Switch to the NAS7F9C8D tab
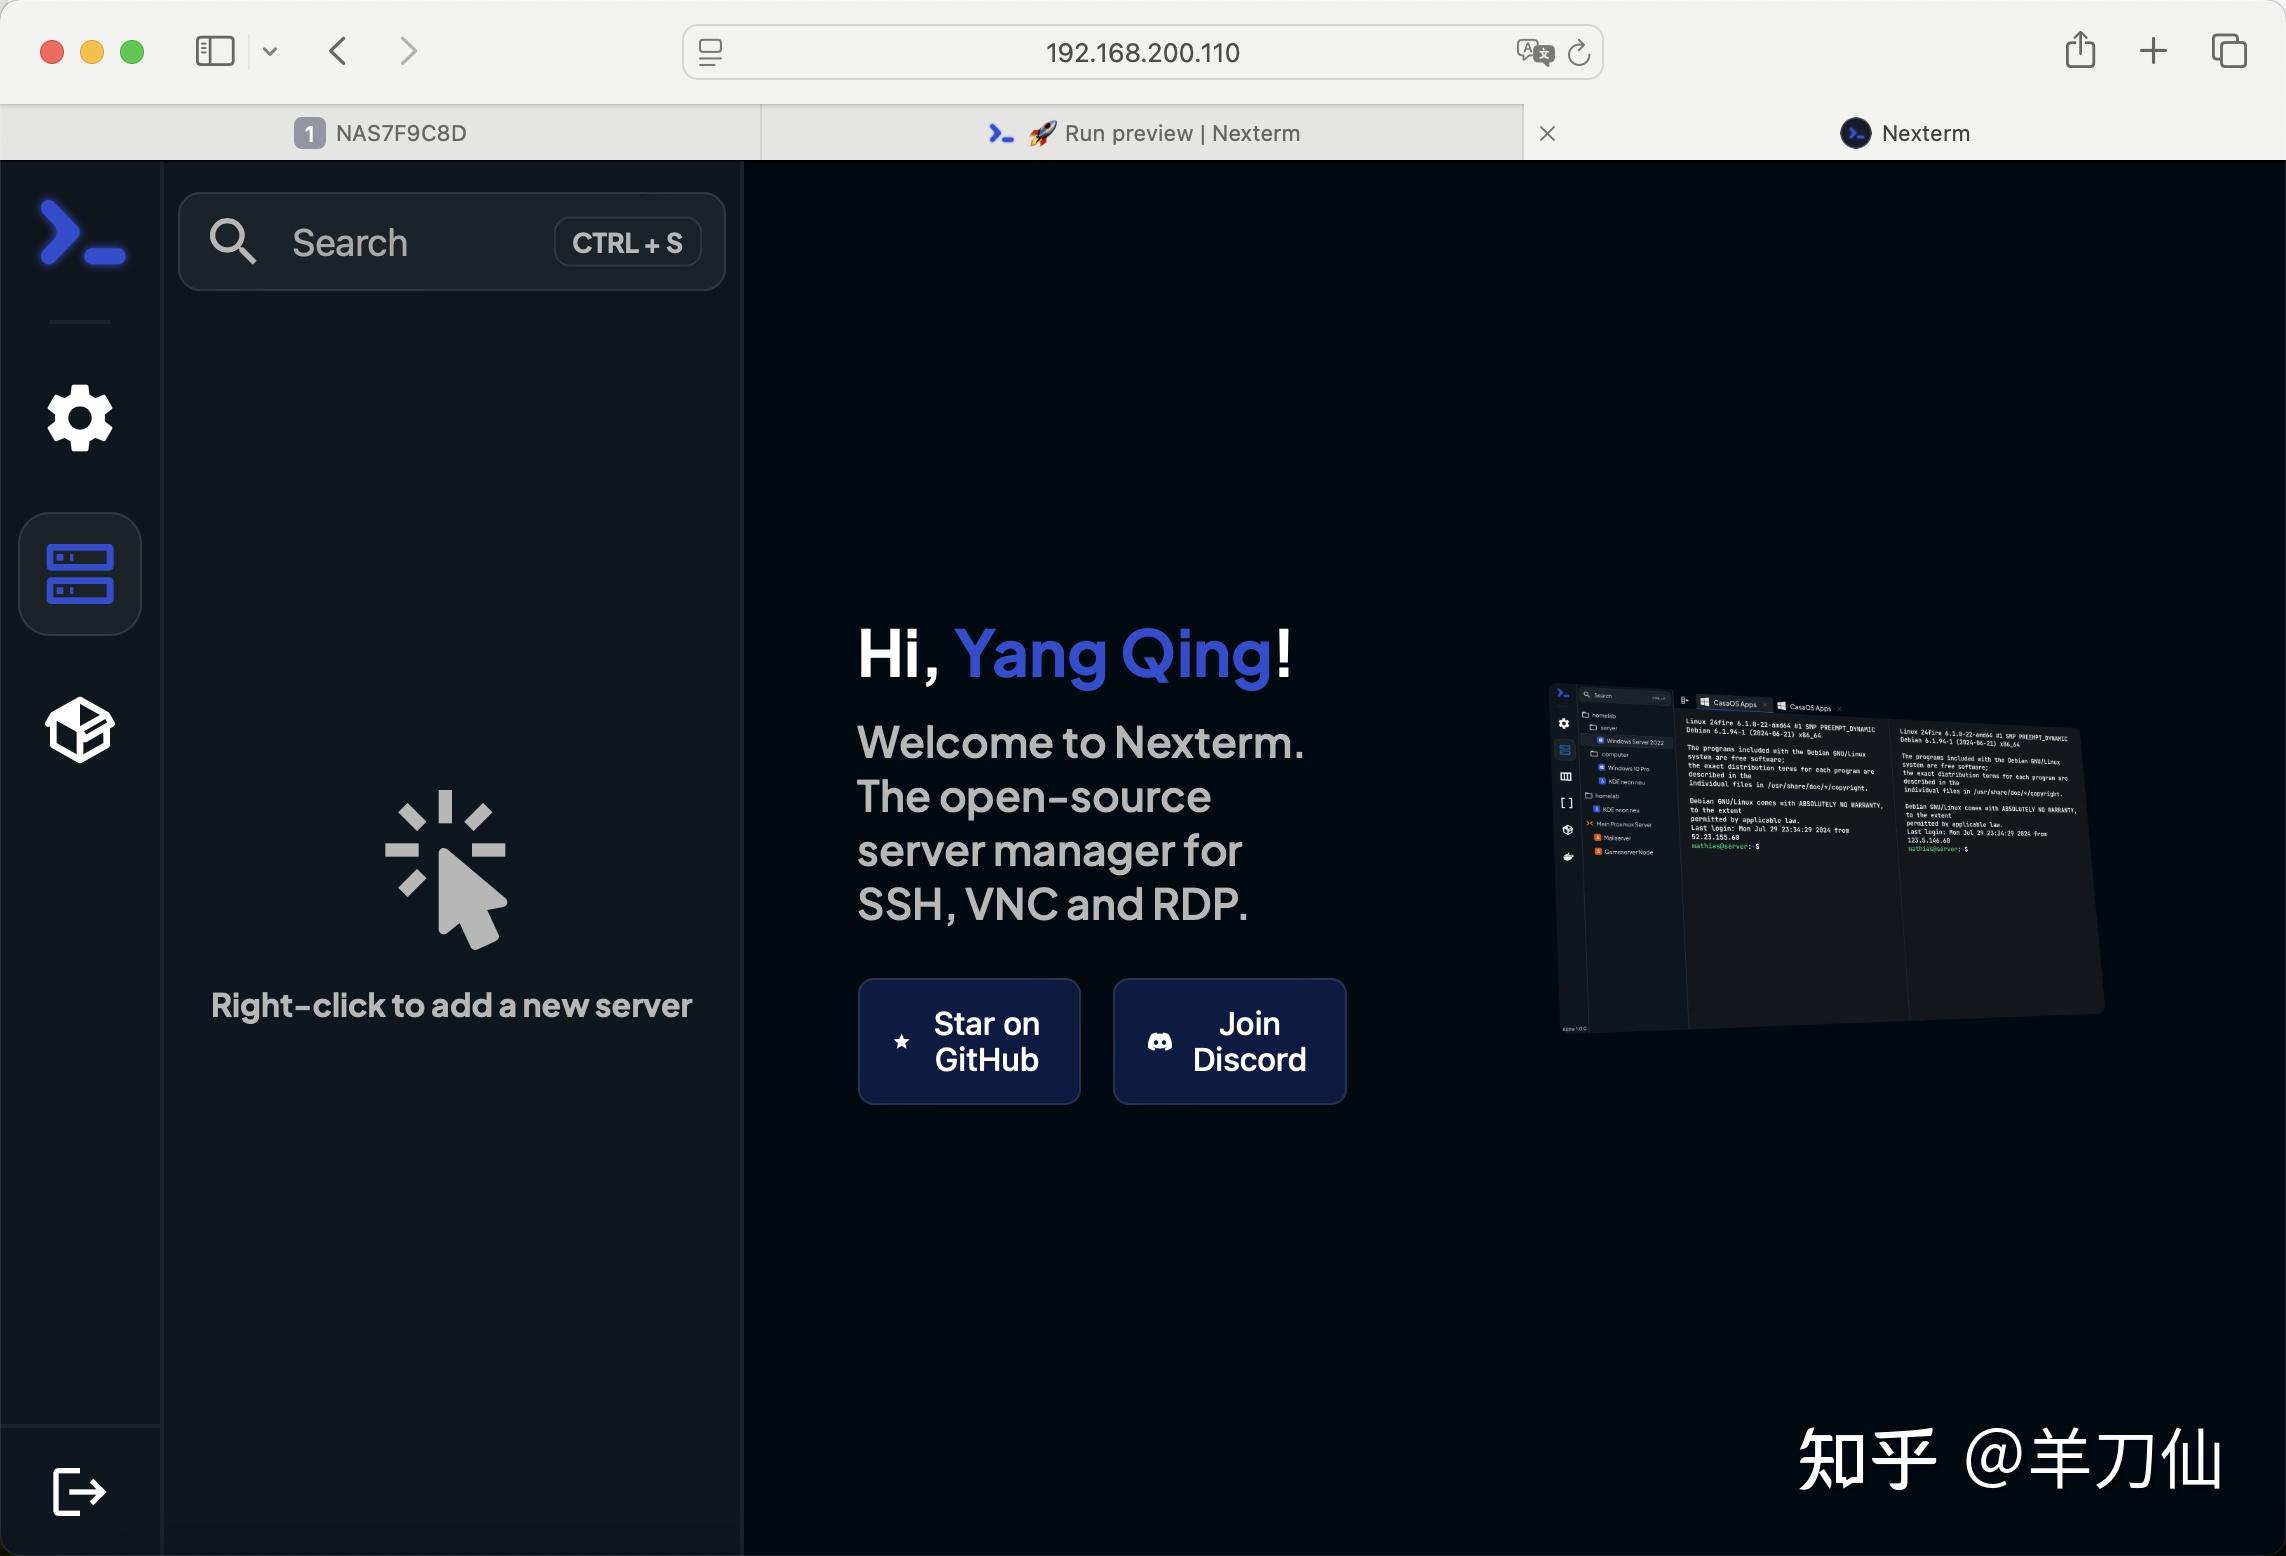 click(x=399, y=132)
